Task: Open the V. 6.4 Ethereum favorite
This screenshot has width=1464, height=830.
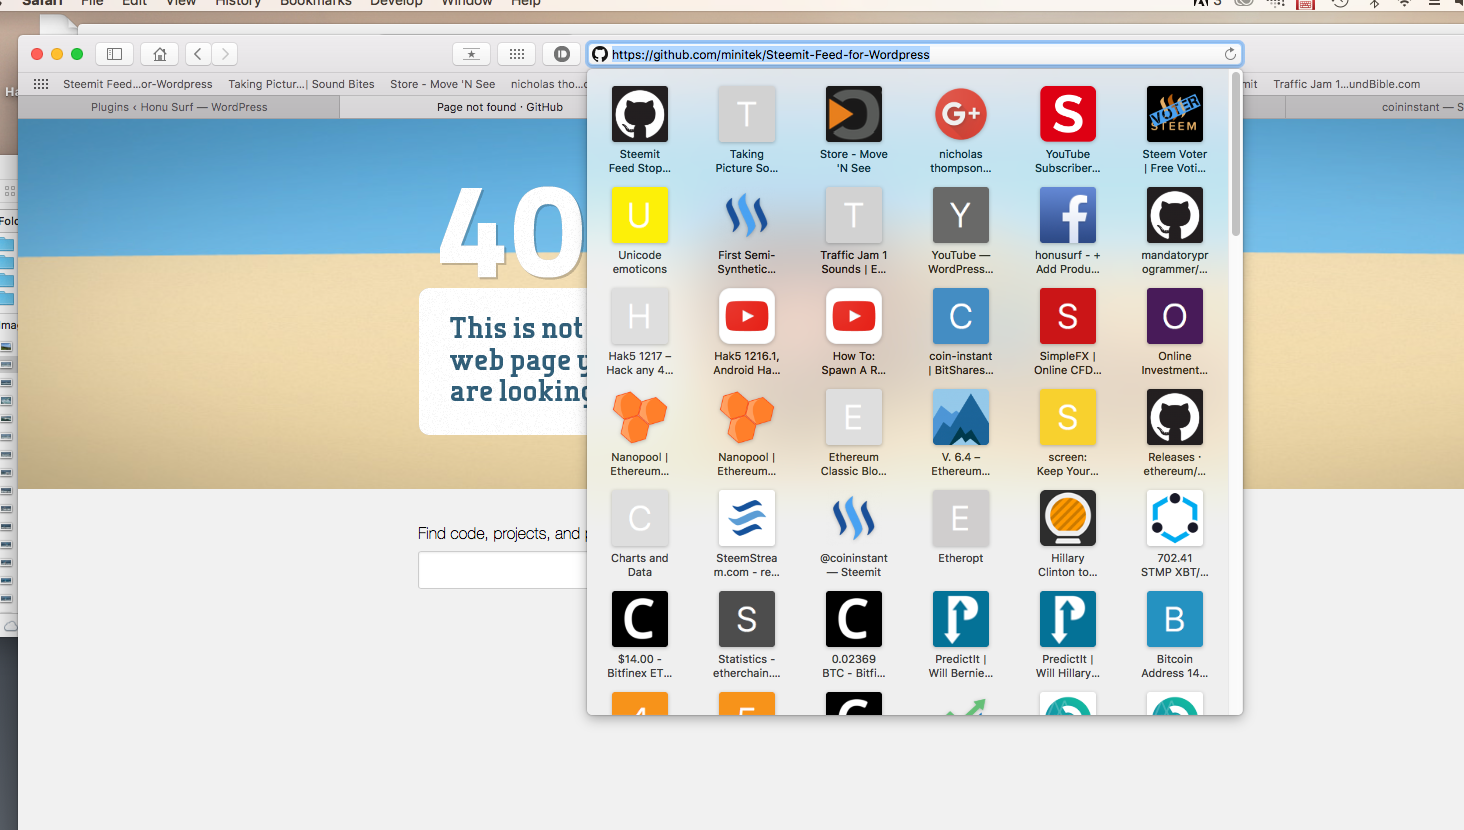Action: pos(961,417)
